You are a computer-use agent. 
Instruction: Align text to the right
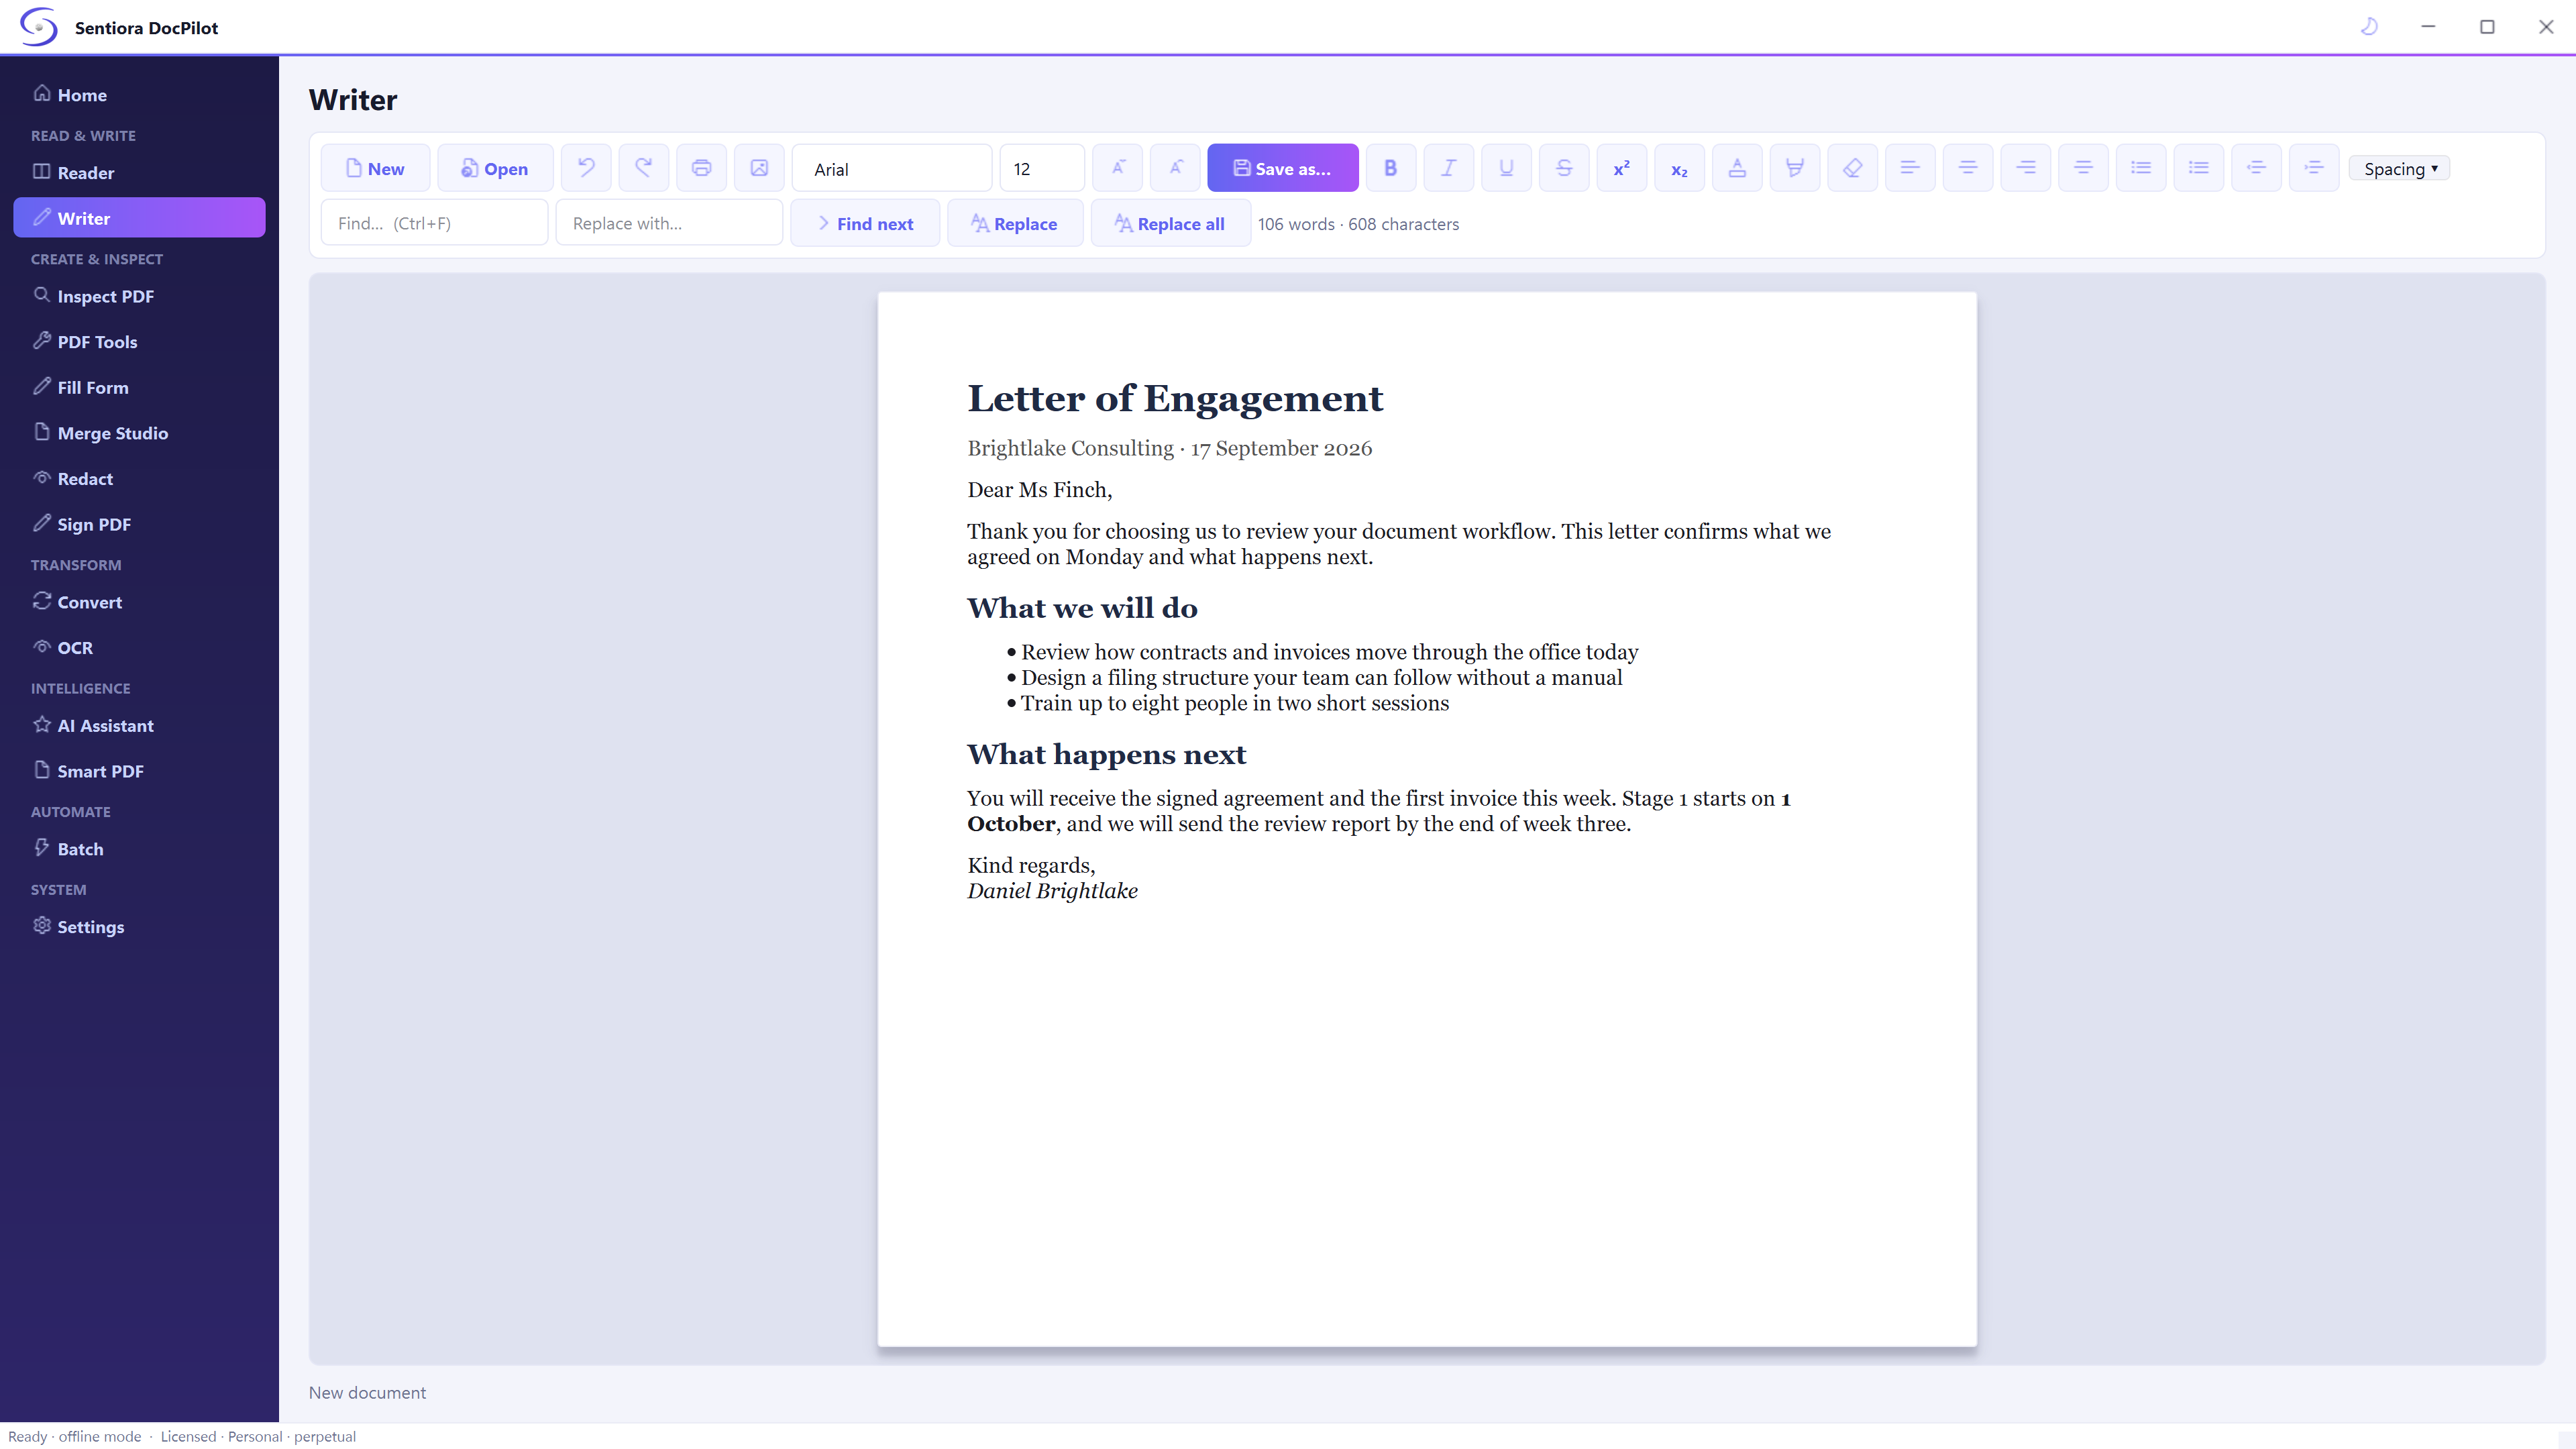2026,168
